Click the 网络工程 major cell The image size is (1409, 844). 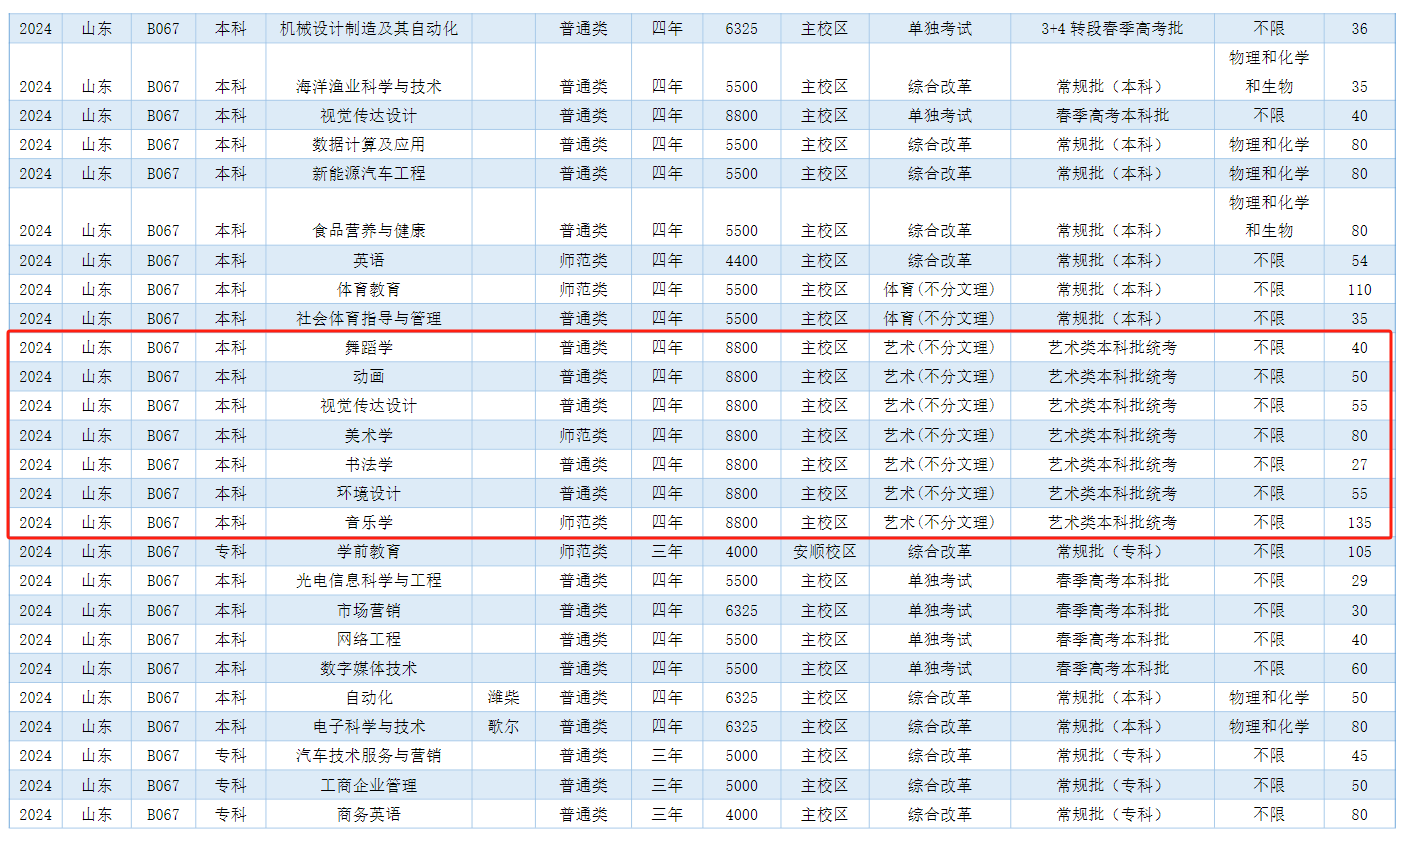[x=368, y=639]
